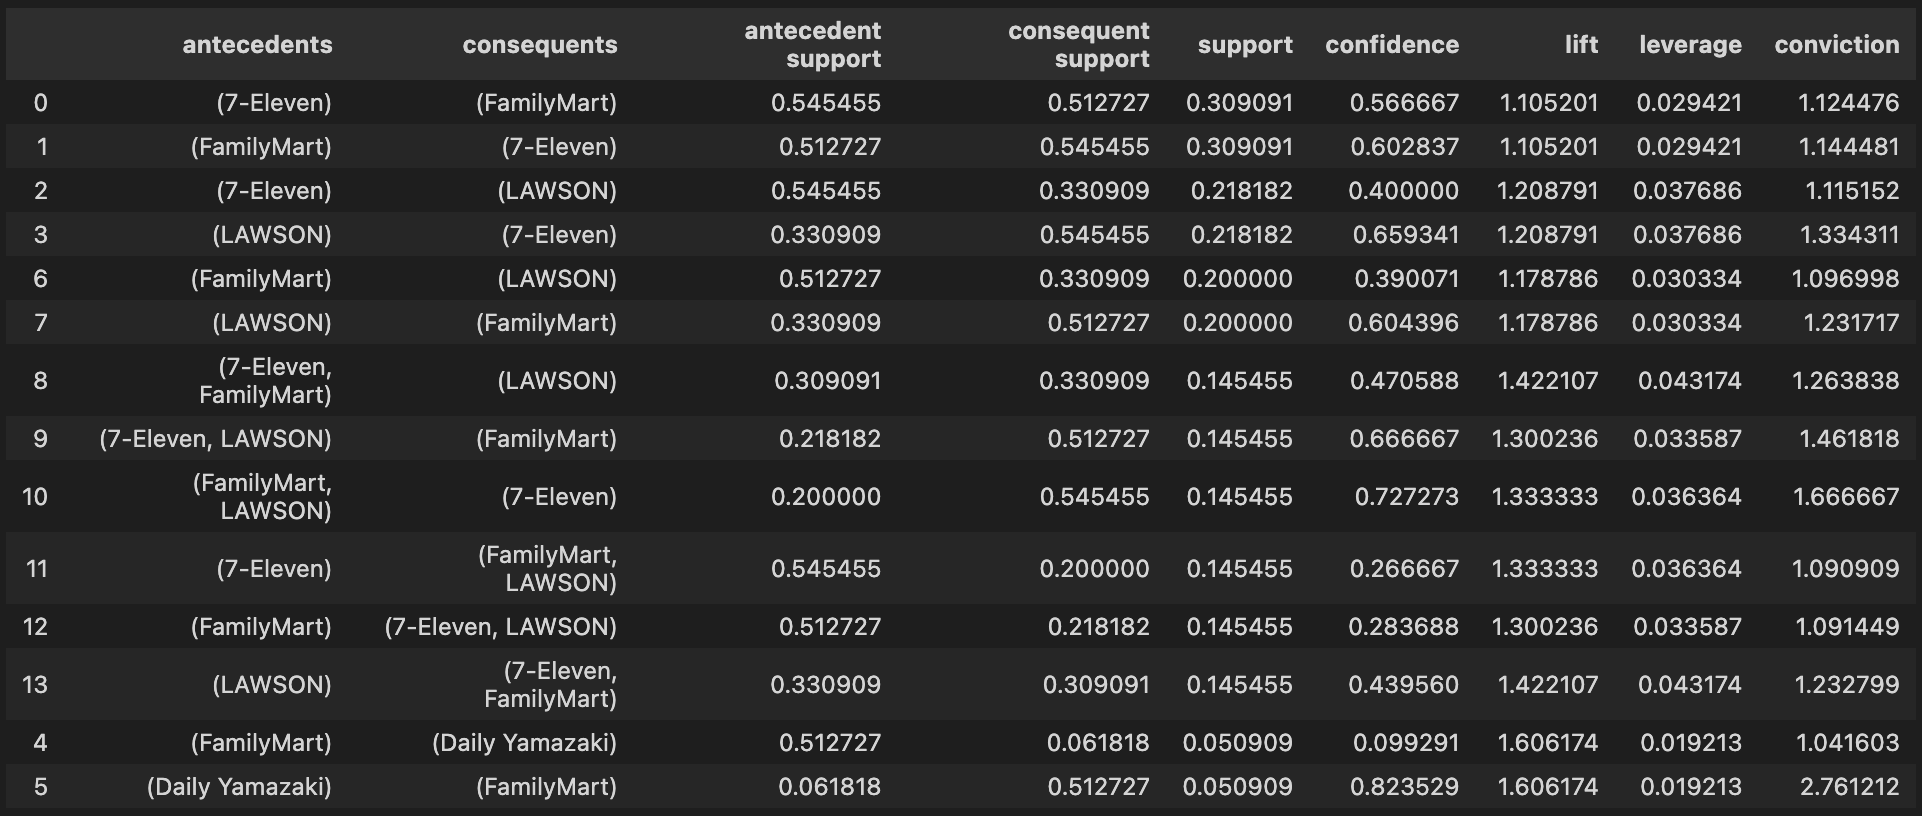Select the conviction value 1.666667
Screen dimensions: 1922x816
tap(1846, 497)
